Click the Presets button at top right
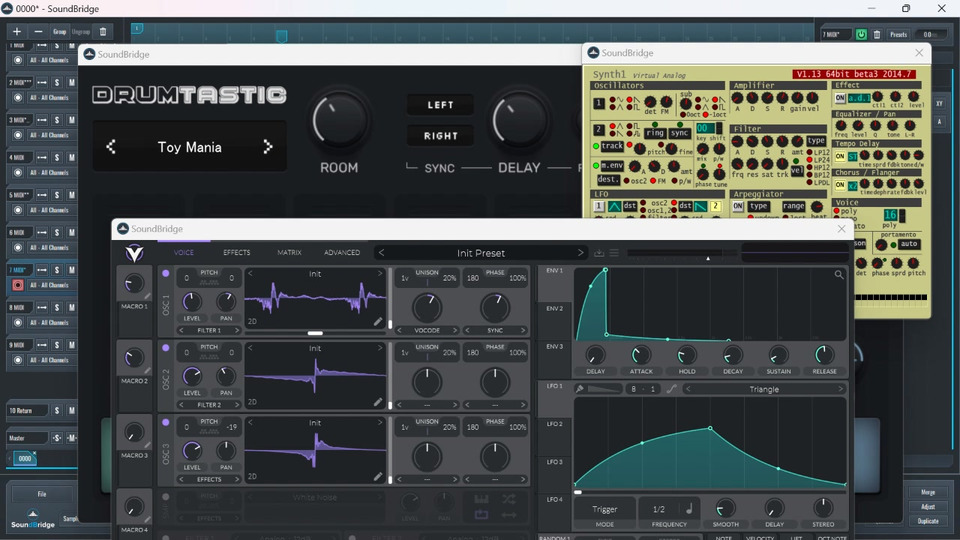 click(x=898, y=34)
